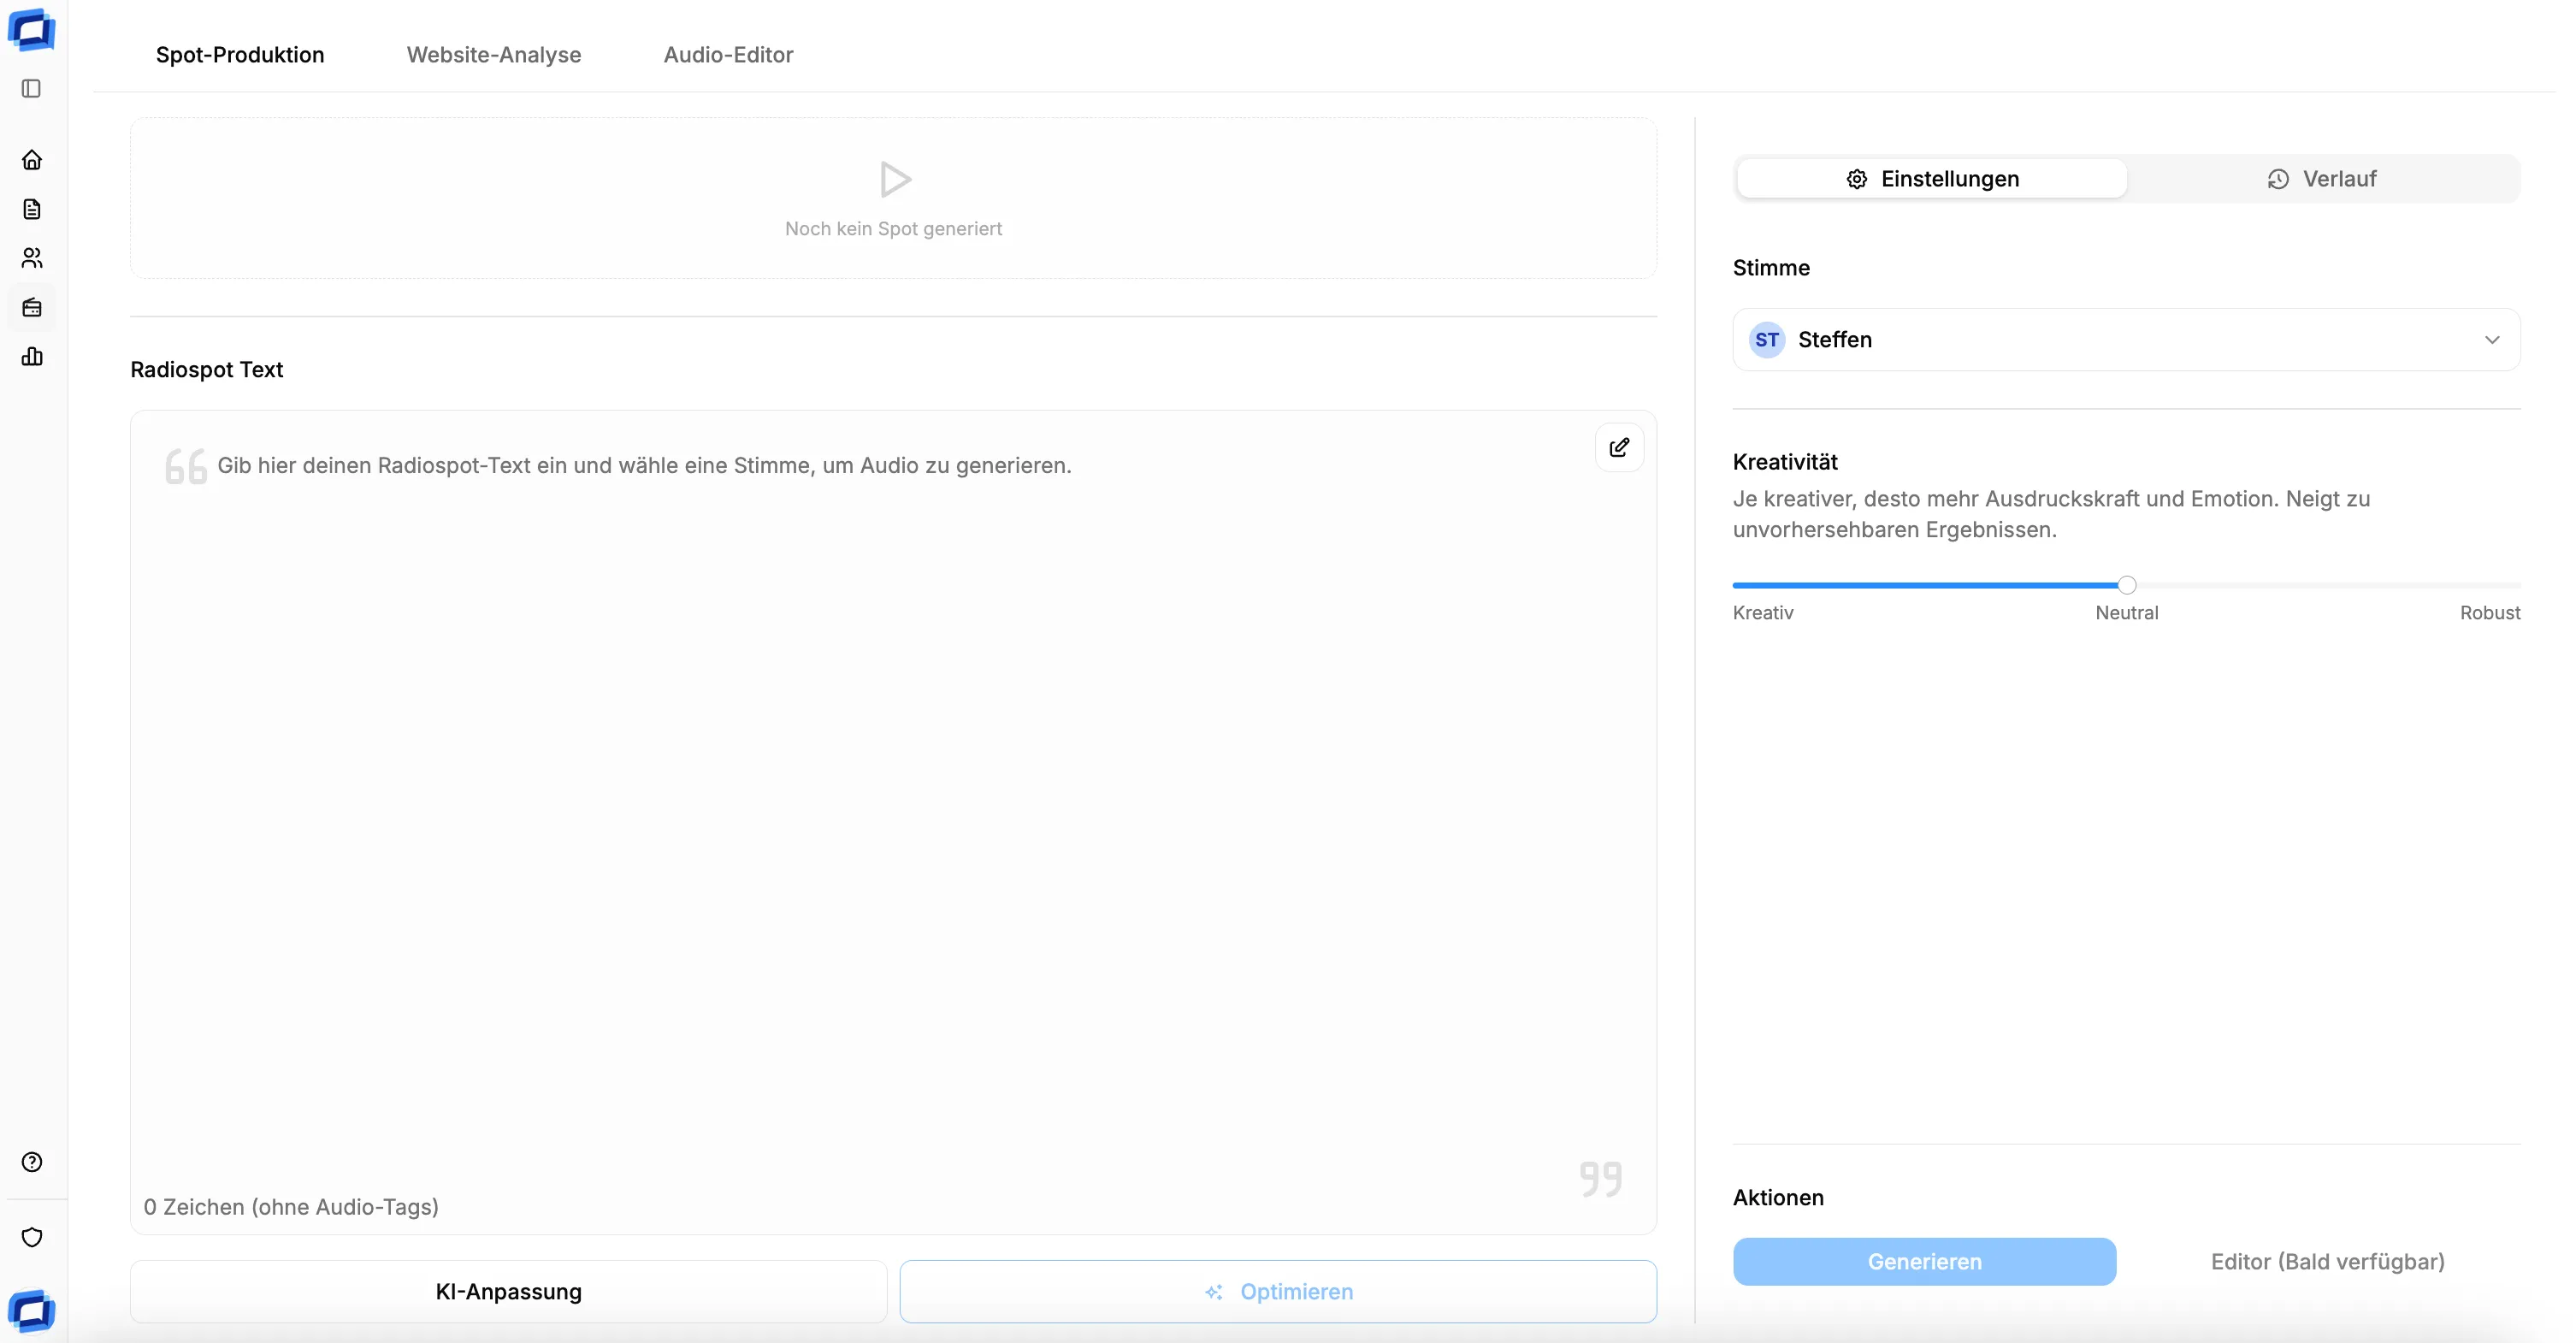Open the shield icon in sidebar
This screenshot has width=2576, height=1343.
(x=32, y=1237)
